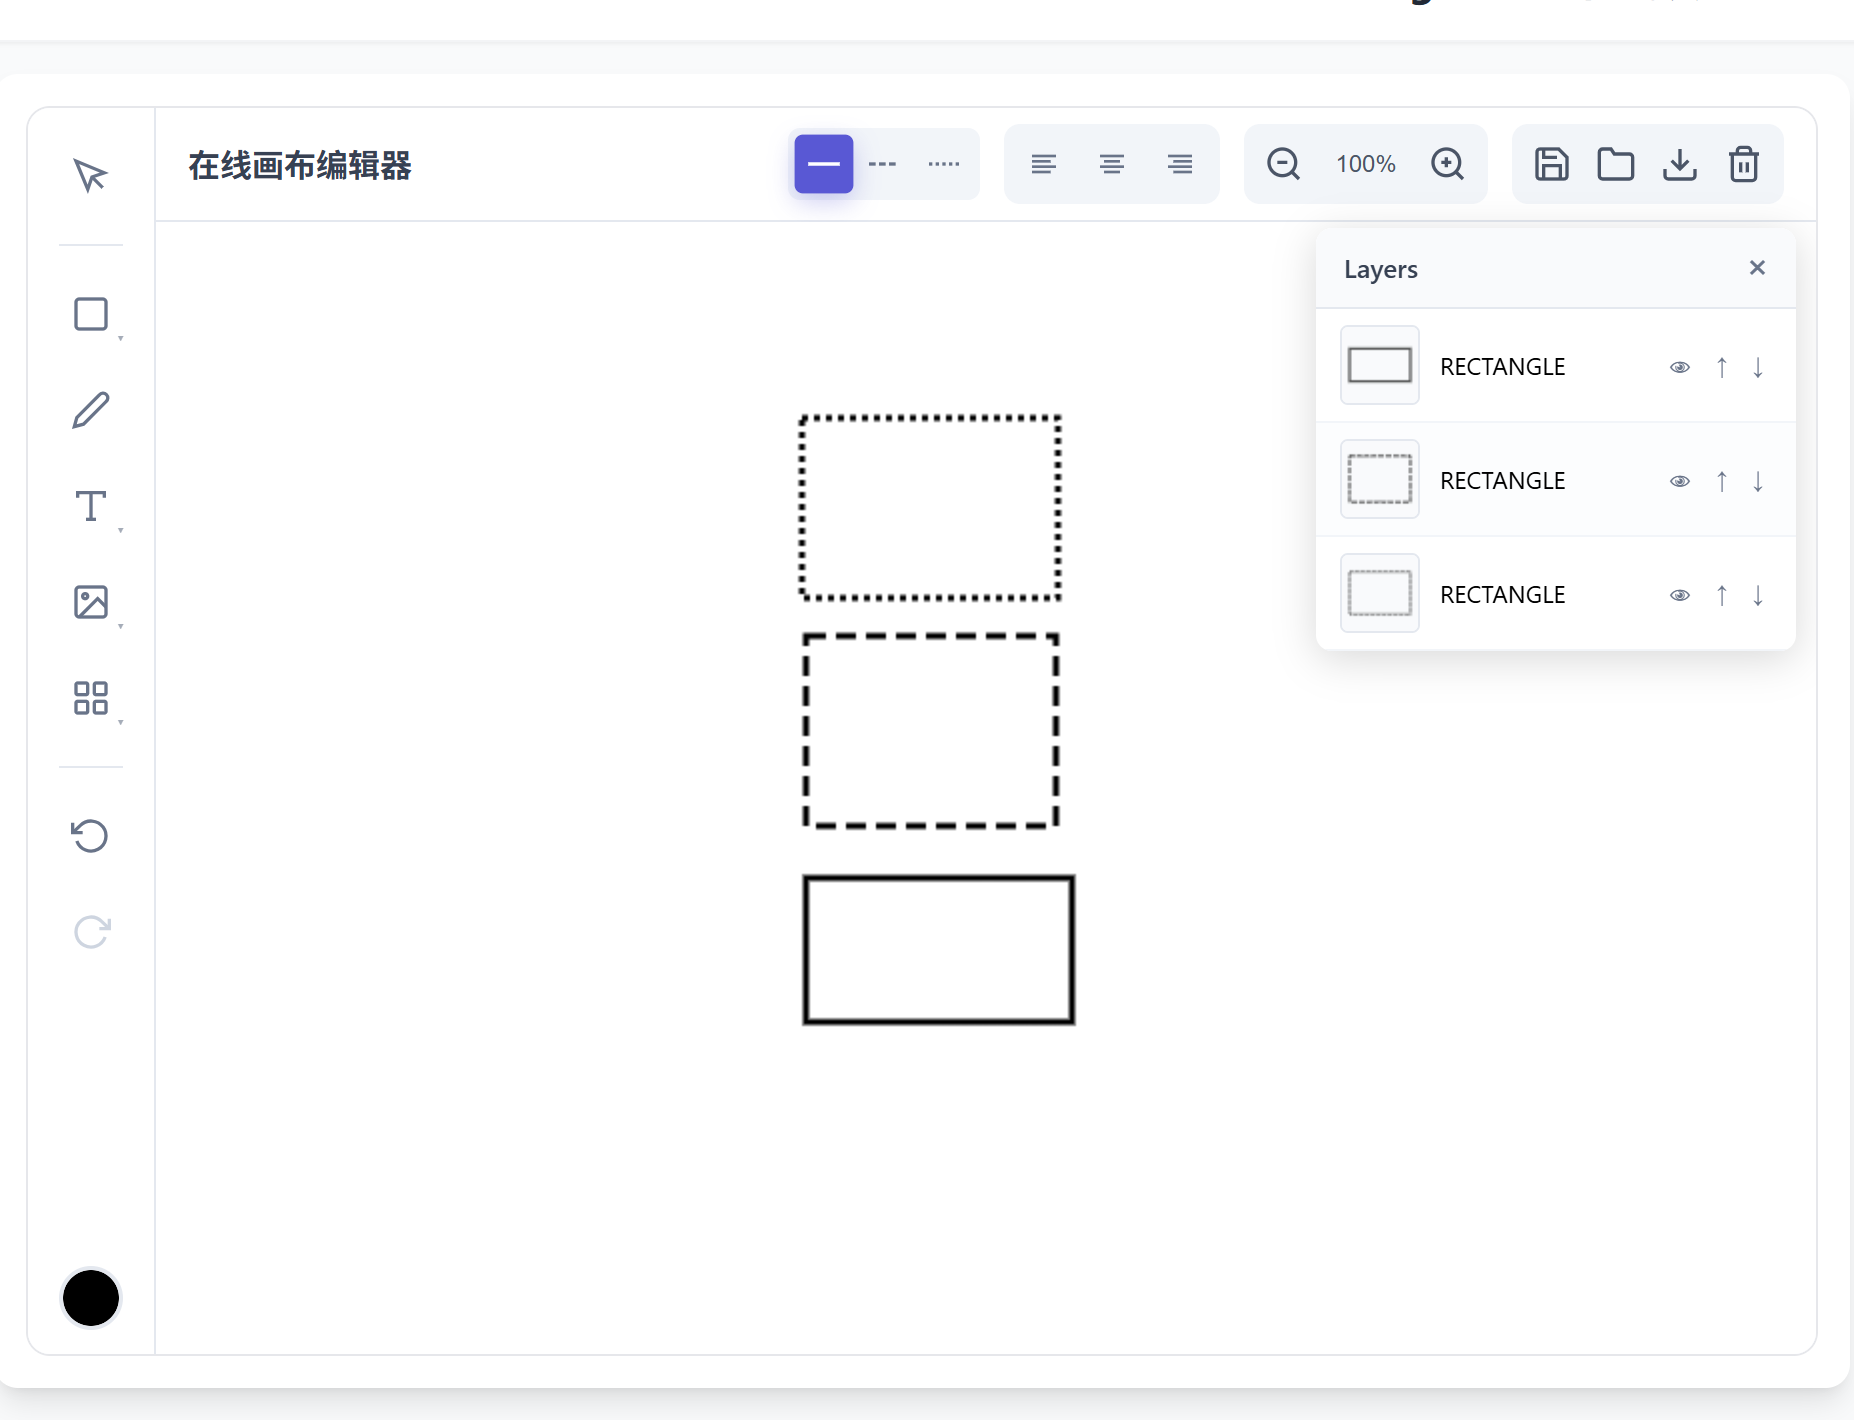Move solid RECTANGLE layer down
1854x1420 pixels.
1758,367
